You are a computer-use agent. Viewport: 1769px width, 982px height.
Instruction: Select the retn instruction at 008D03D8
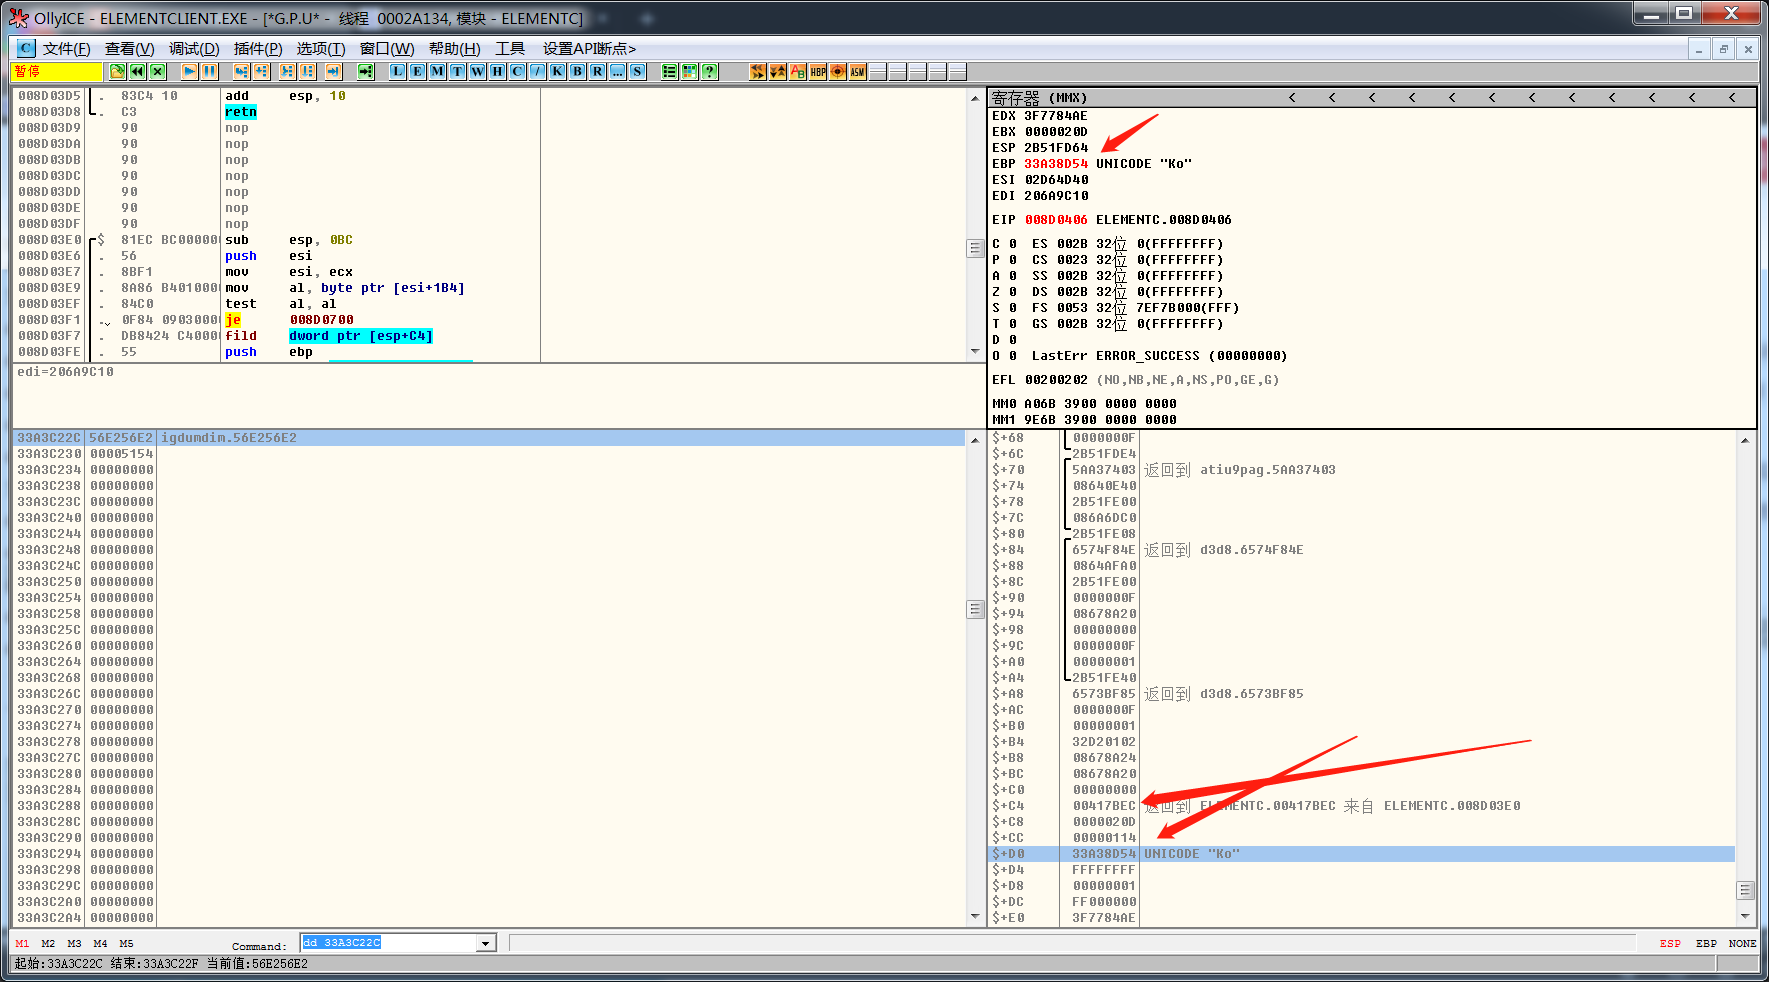(241, 112)
